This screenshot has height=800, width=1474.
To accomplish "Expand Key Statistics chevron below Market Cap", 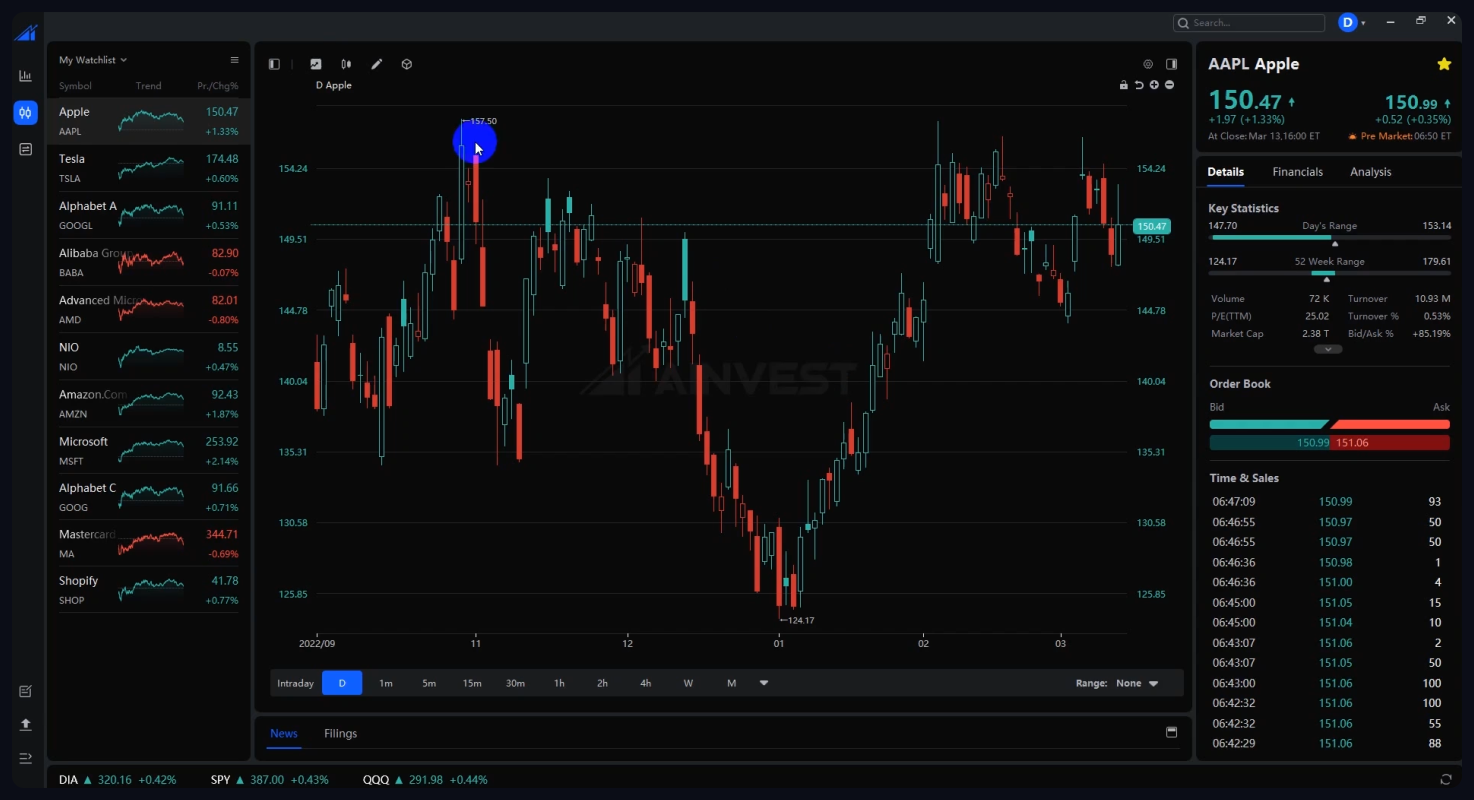I will pyautogui.click(x=1328, y=349).
